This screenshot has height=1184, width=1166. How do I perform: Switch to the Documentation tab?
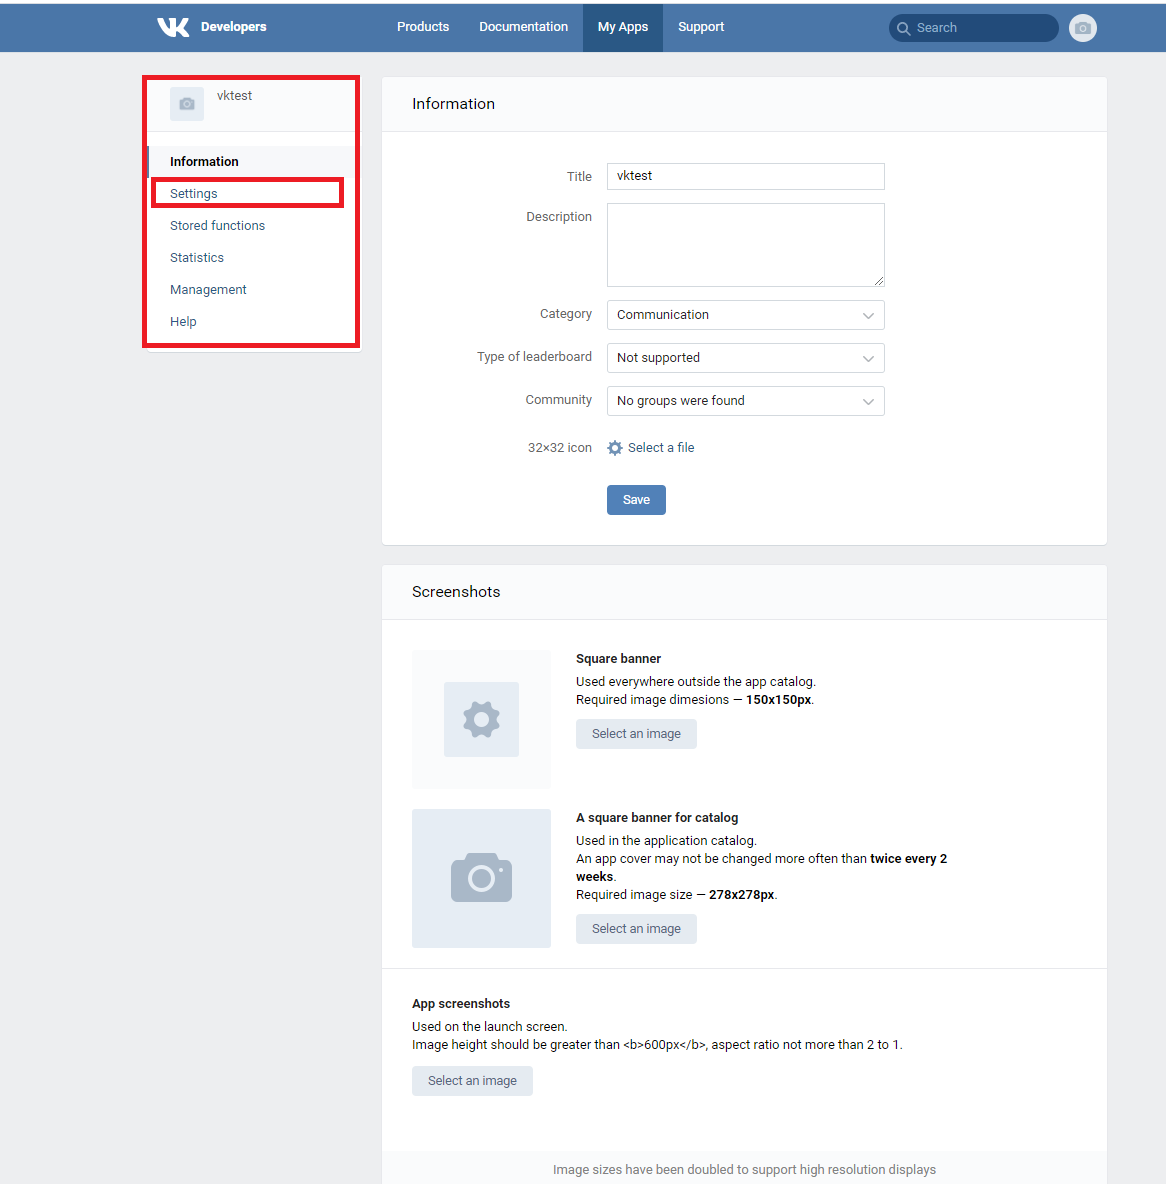523,27
